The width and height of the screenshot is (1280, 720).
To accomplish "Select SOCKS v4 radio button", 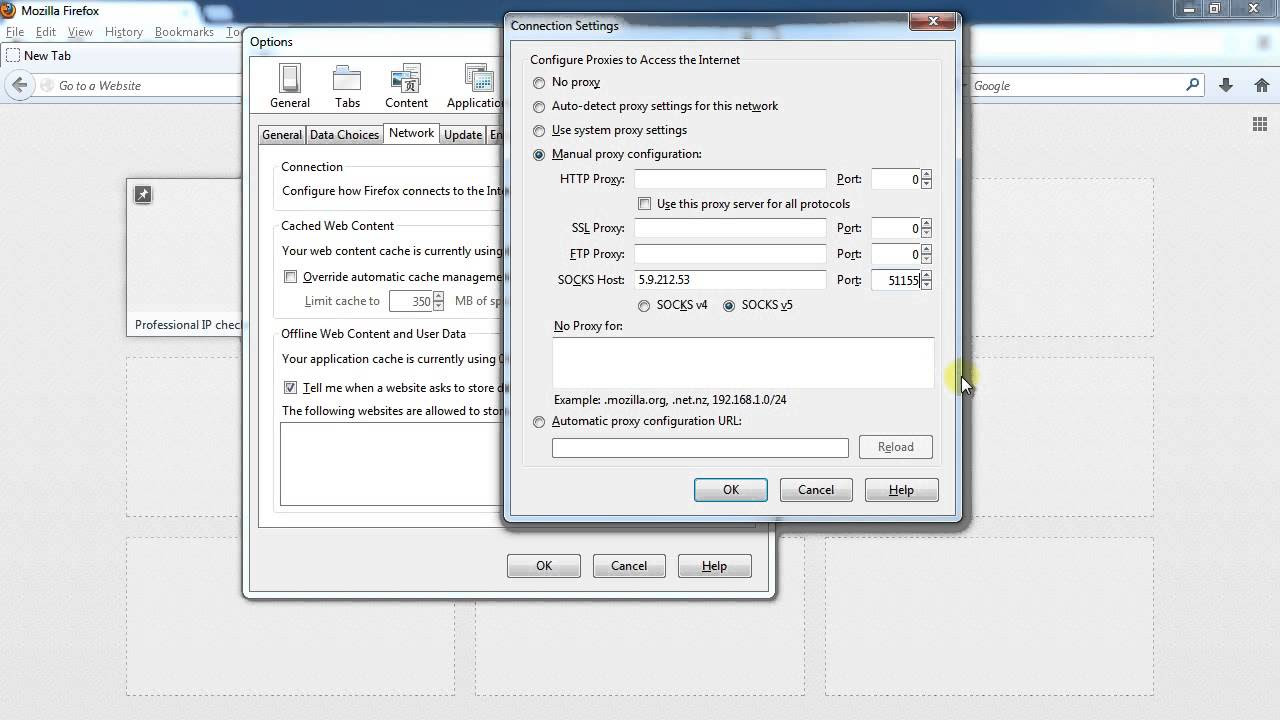I will (644, 306).
